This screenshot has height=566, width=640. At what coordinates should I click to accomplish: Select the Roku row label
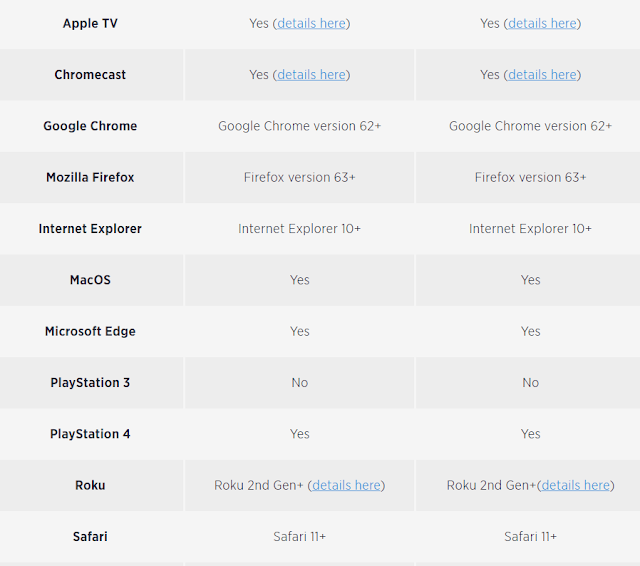(x=90, y=485)
